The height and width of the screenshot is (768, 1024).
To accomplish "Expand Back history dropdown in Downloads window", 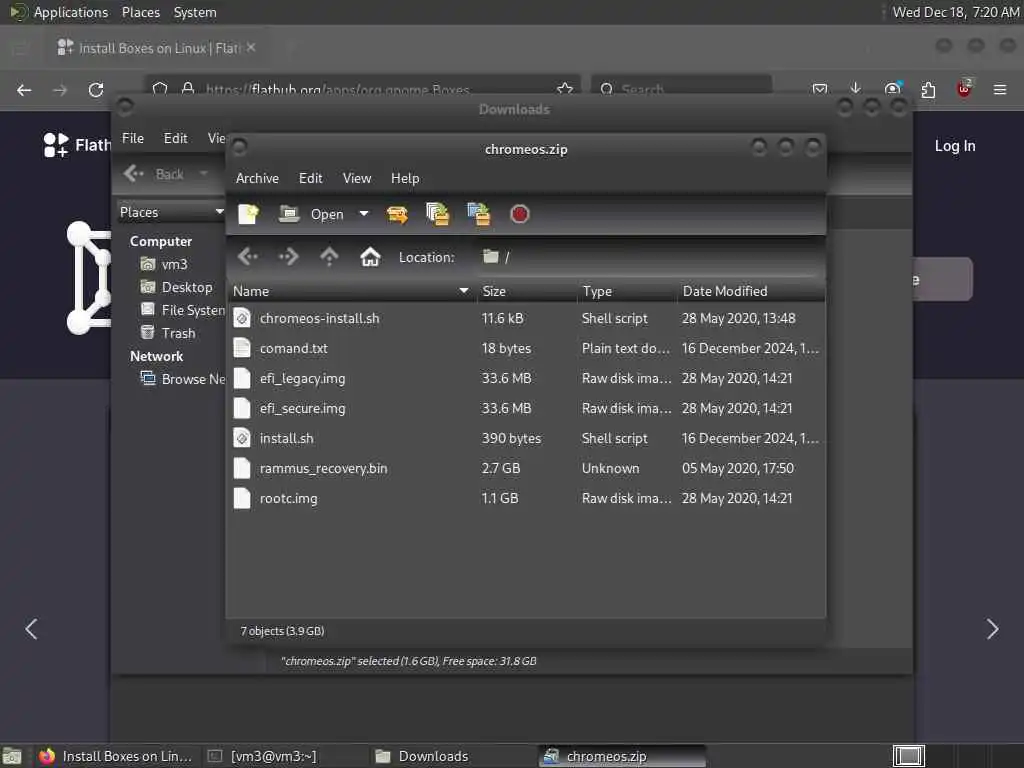I will click(204, 174).
